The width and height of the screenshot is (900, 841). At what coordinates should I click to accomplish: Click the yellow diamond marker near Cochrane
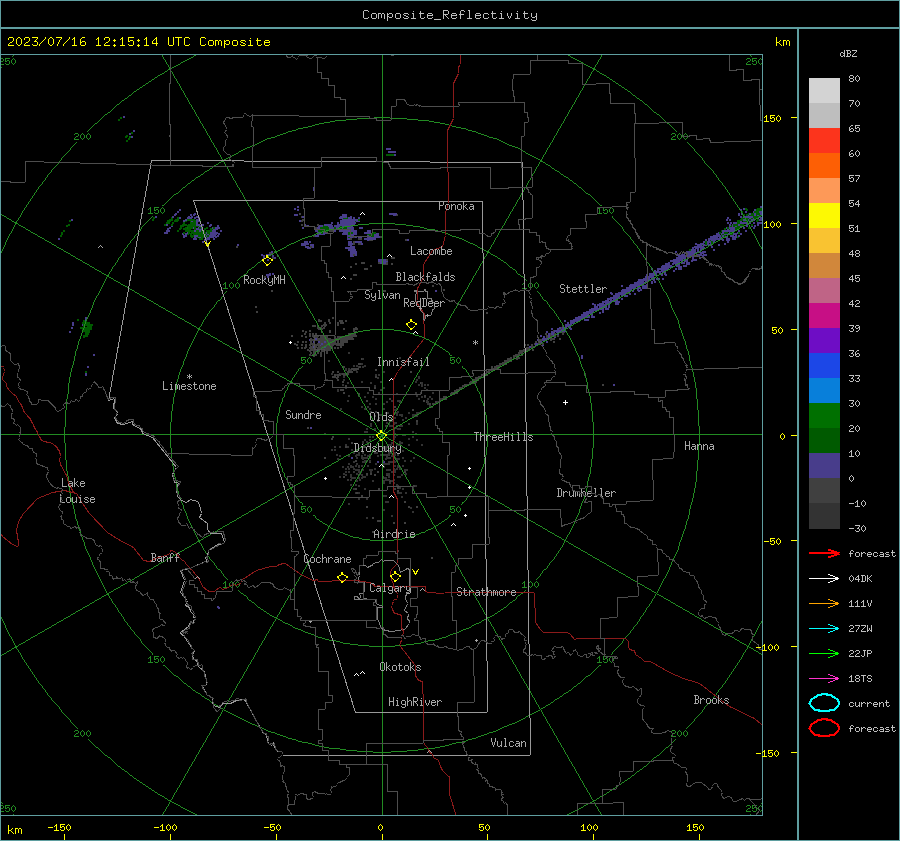343,578
